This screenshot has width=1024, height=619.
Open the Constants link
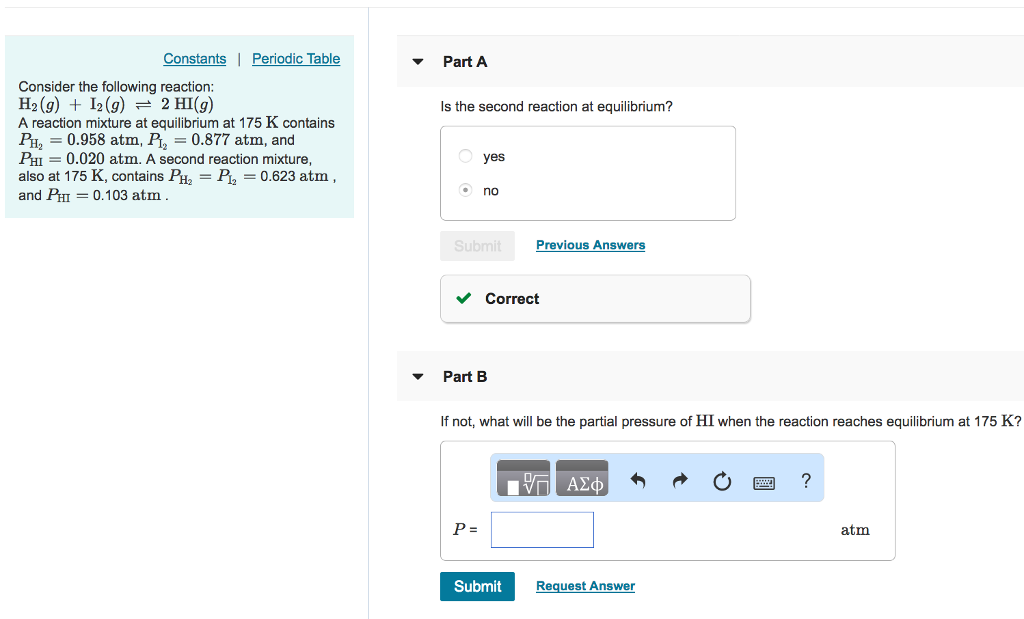(x=195, y=59)
